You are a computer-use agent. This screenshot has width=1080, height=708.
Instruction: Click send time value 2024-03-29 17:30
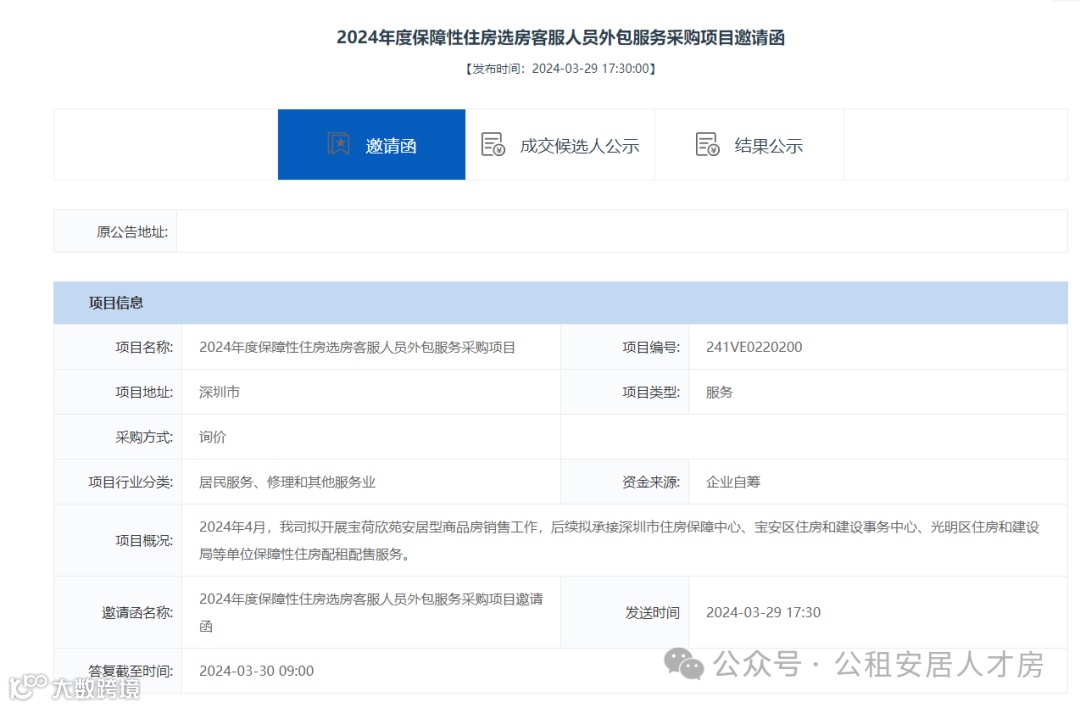pos(763,612)
